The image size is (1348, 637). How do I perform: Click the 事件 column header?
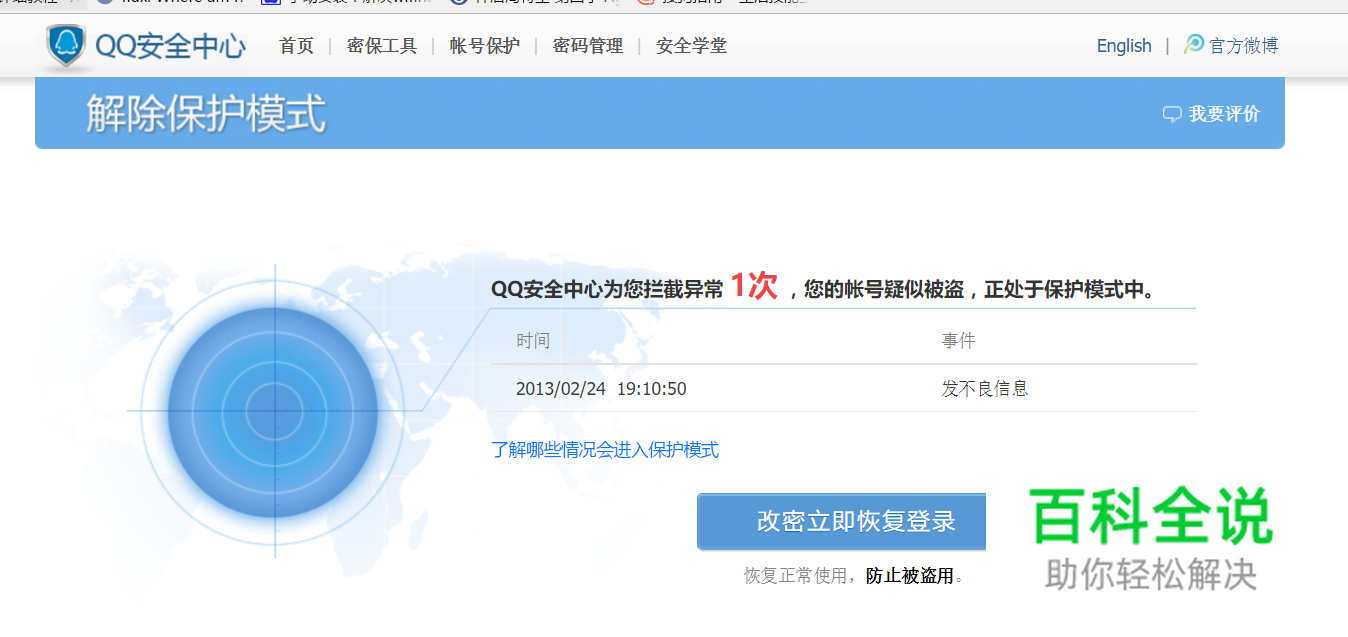coord(958,341)
